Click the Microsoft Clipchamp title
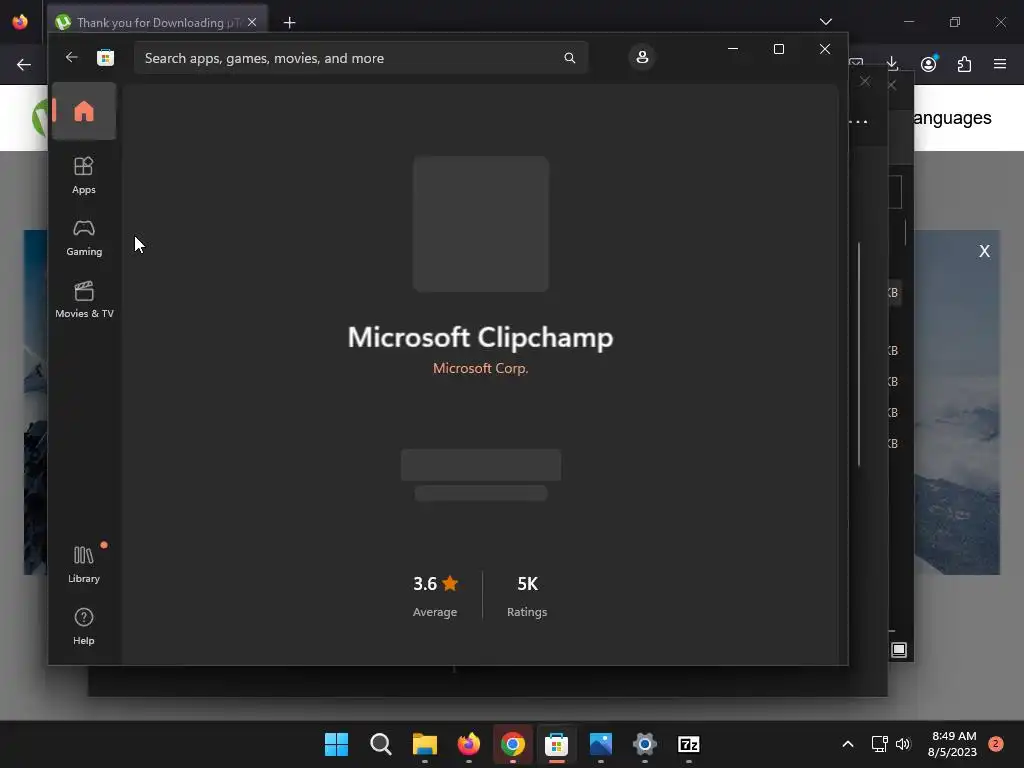 point(481,338)
